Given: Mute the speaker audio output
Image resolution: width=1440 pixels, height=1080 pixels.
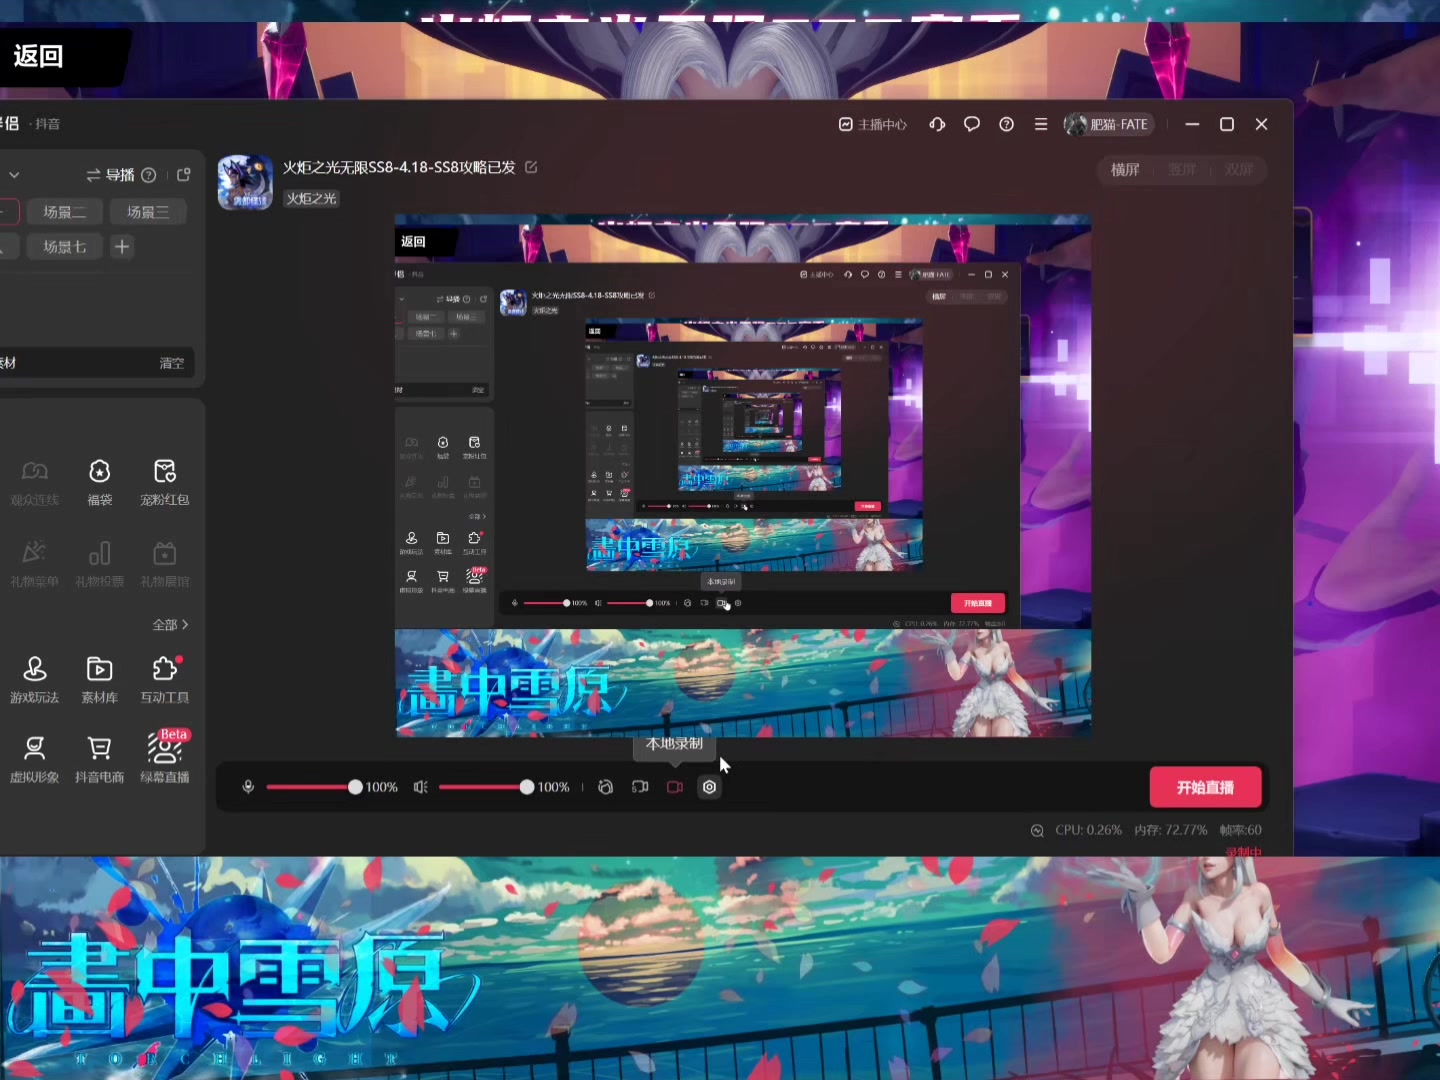Looking at the screenshot, I should [x=420, y=787].
